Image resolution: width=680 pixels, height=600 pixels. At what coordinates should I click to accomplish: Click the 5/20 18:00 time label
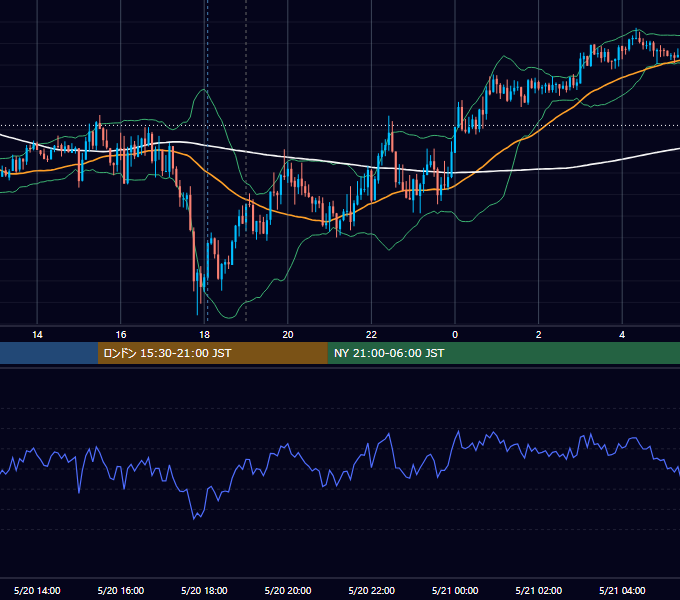click(x=204, y=590)
